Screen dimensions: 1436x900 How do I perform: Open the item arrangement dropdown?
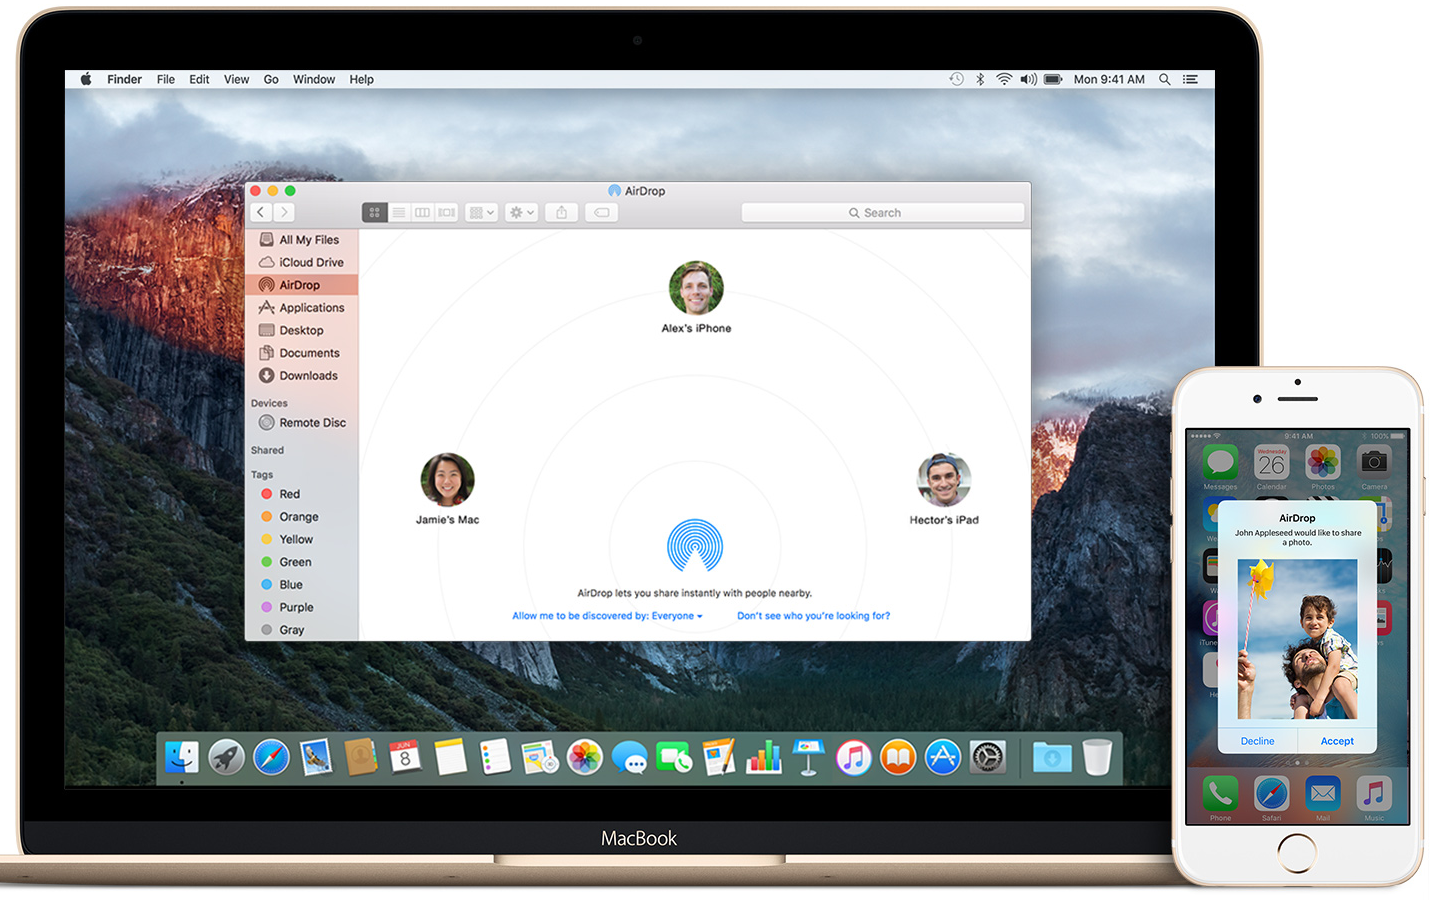(482, 212)
